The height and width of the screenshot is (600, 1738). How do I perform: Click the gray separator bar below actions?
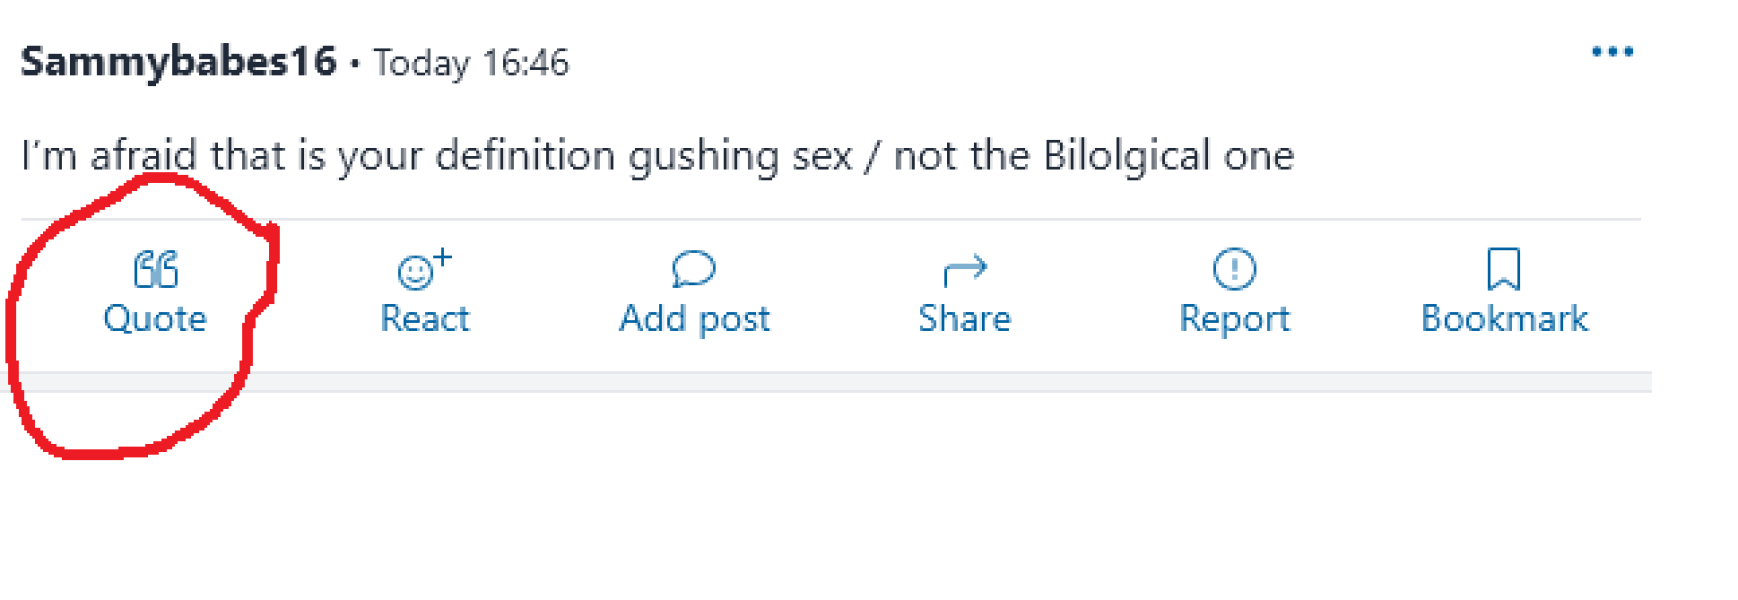(x=830, y=382)
